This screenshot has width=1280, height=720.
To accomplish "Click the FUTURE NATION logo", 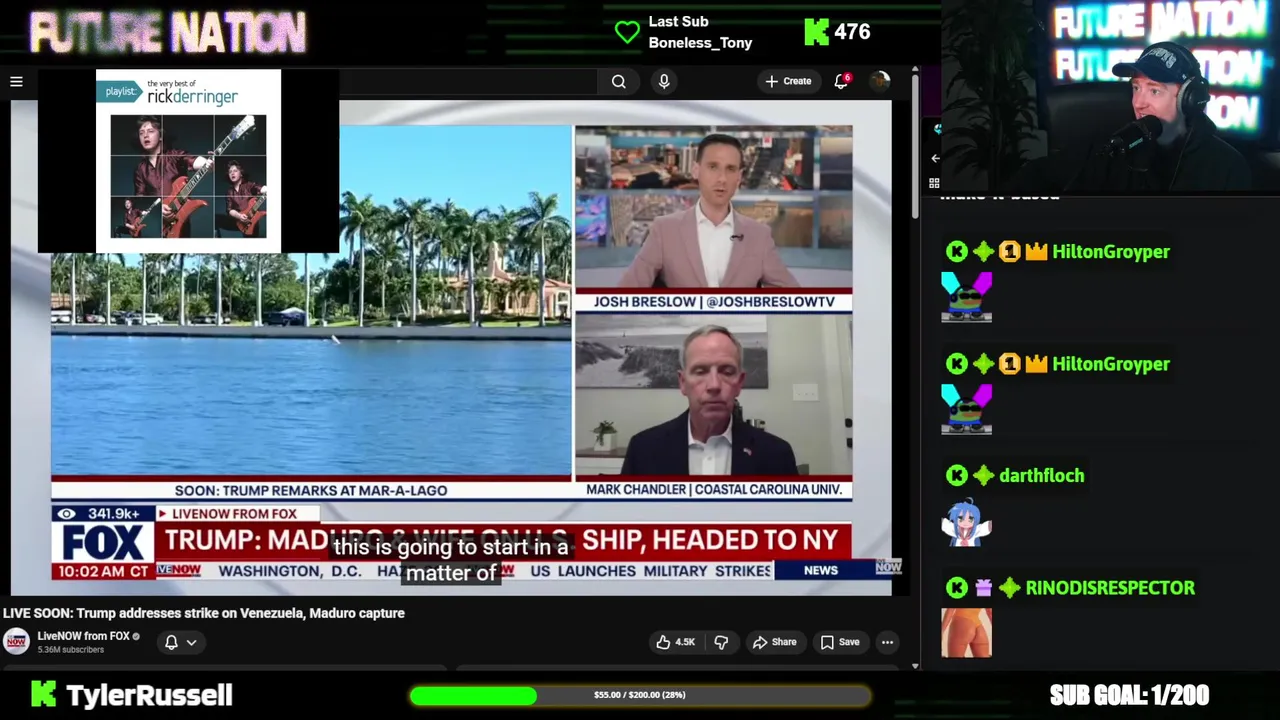I will pos(167,33).
